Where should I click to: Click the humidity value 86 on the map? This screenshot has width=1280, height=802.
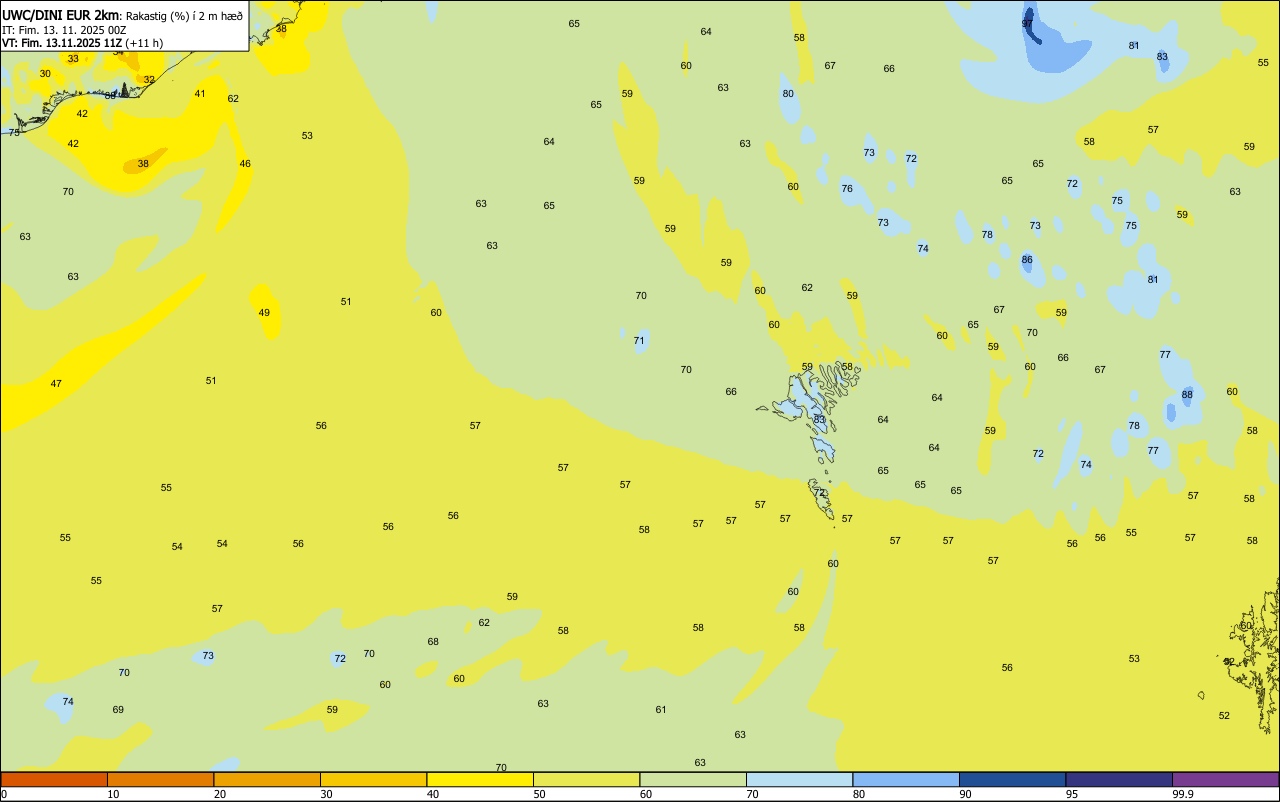1027,260
